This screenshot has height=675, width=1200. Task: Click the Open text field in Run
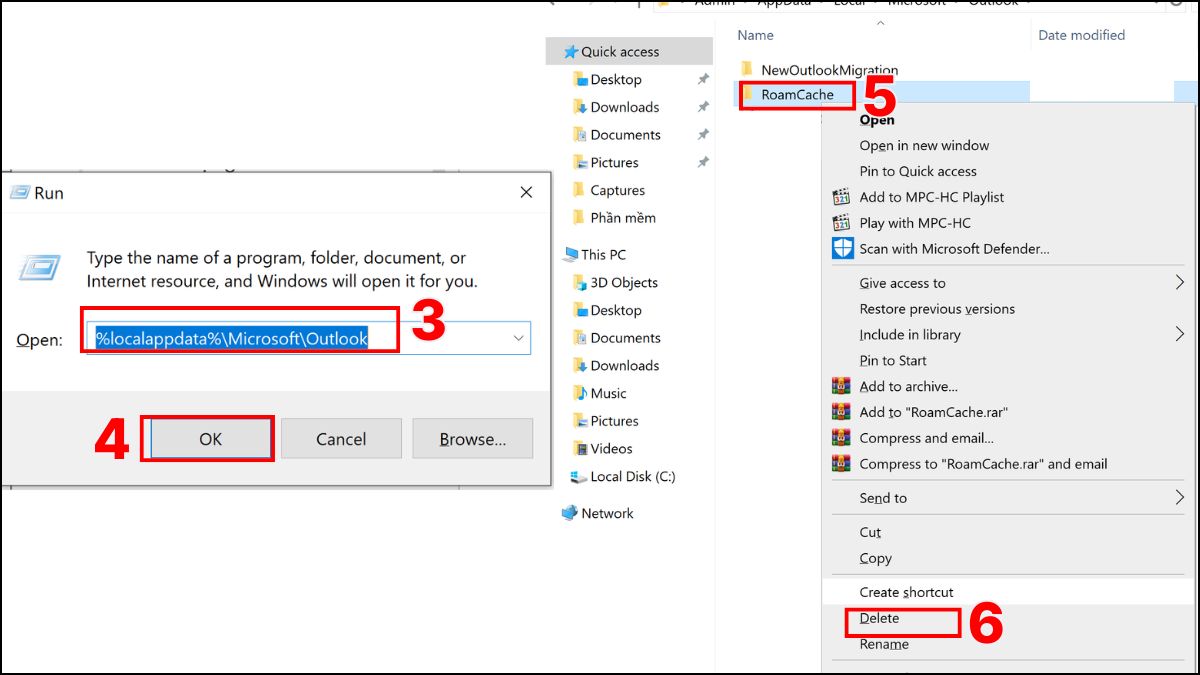[307, 338]
